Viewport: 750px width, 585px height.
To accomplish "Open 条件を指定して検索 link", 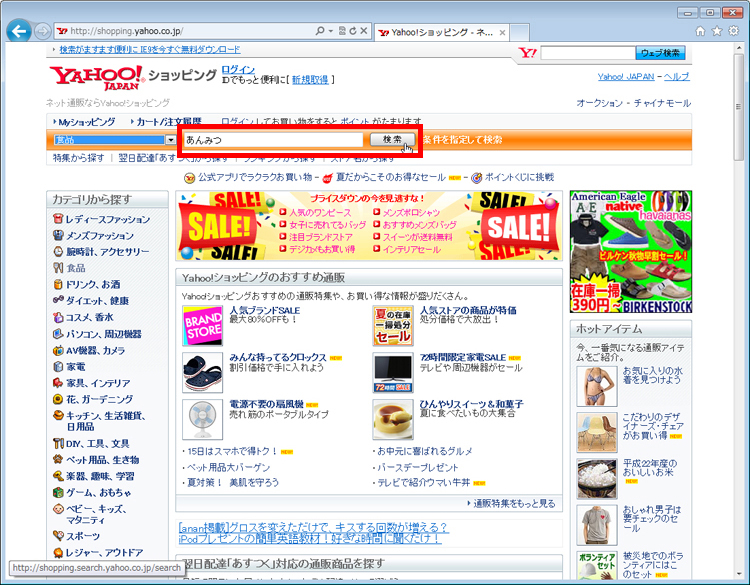I will coord(462,140).
